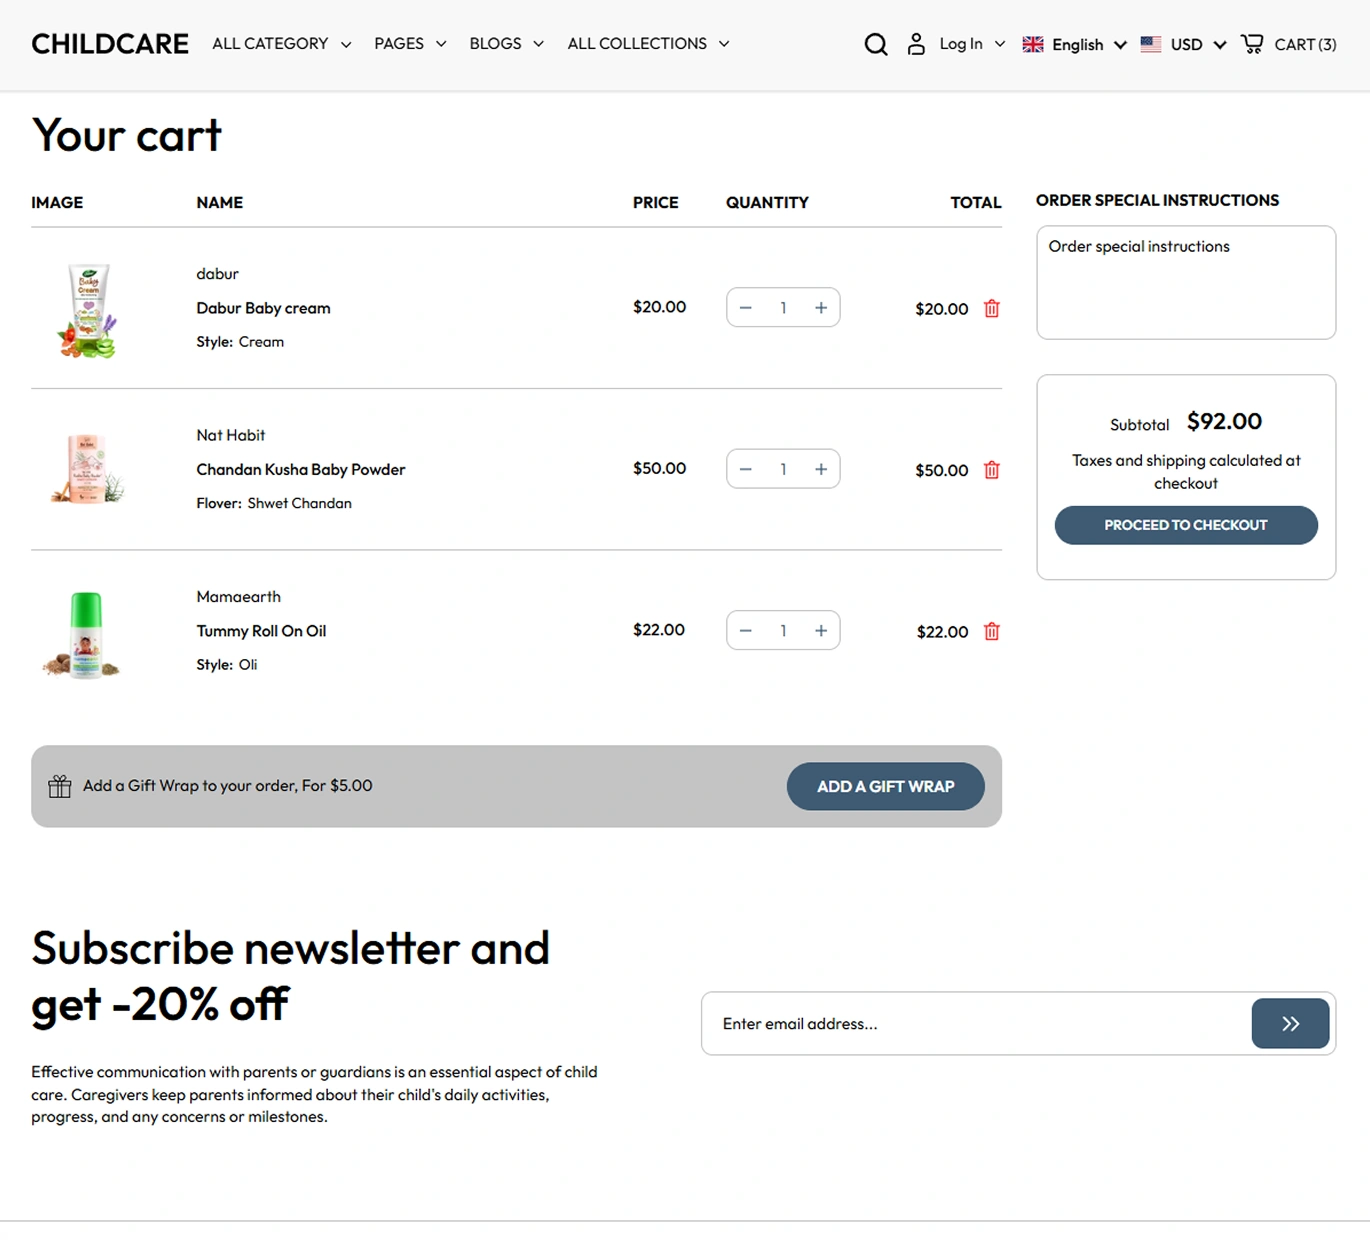Screen dimensions: 1370x1240
Task: Open the shopping cart icon
Action: point(1252,44)
